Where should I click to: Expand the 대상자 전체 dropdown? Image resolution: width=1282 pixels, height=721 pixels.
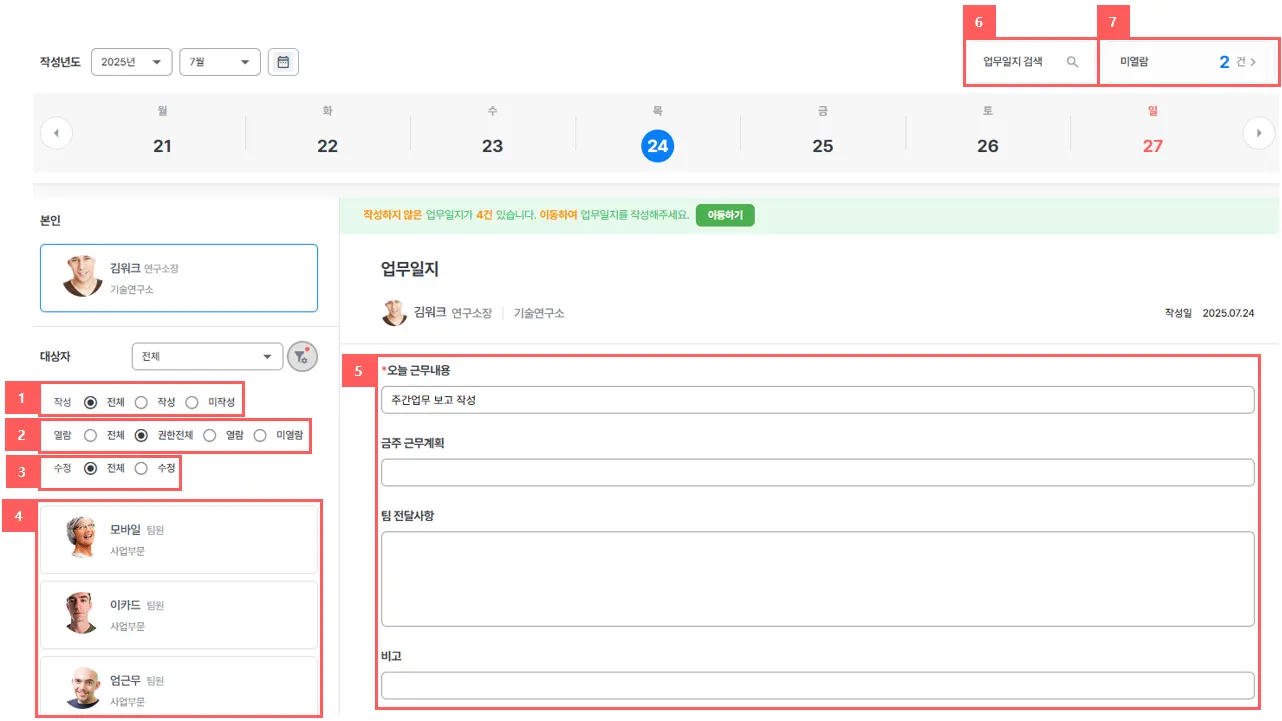tap(207, 356)
